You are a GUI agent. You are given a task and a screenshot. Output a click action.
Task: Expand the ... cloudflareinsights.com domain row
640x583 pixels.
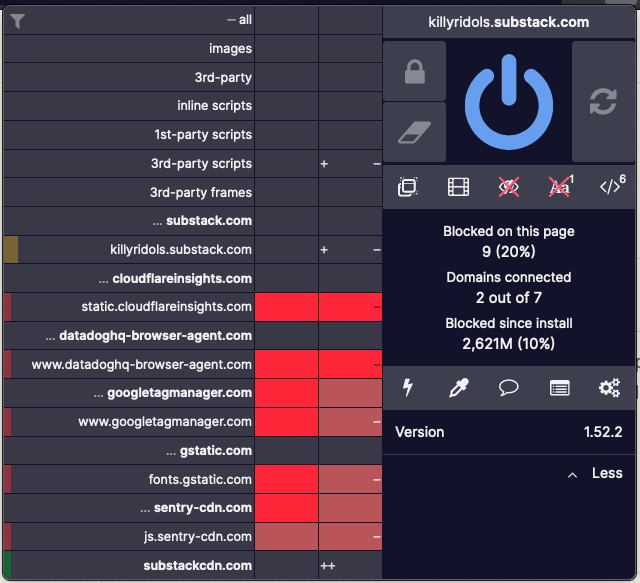(x=129, y=278)
